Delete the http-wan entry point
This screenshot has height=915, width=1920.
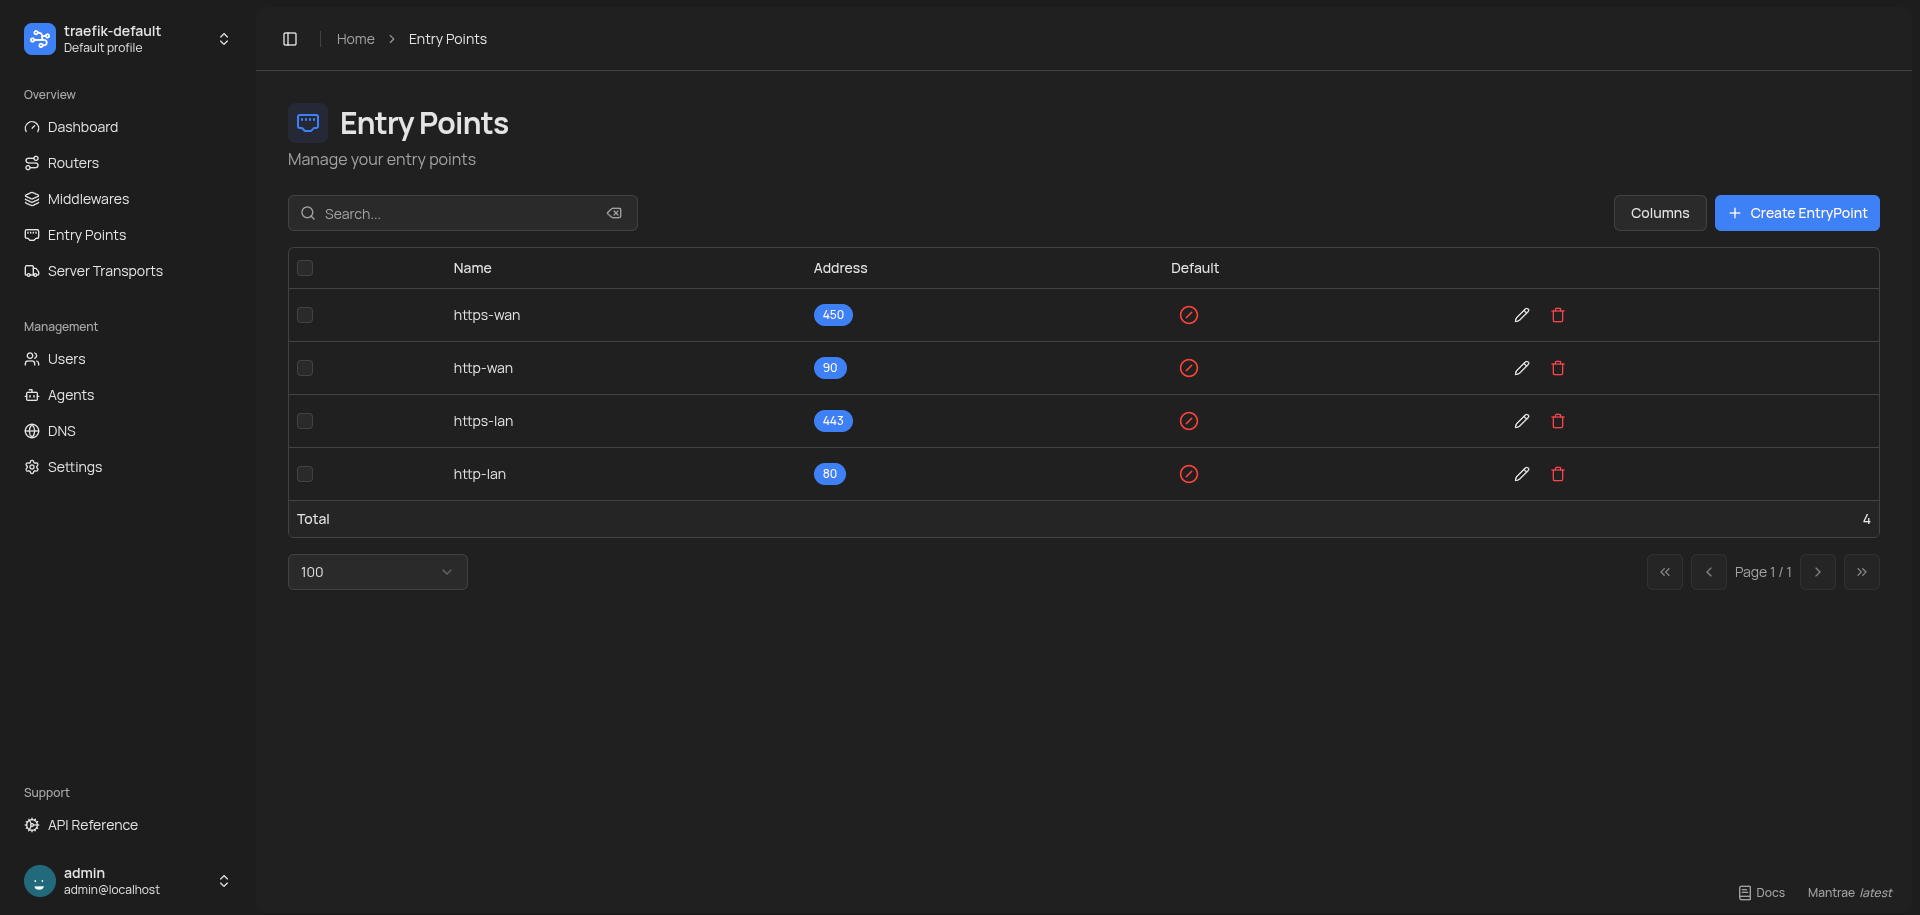[x=1557, y=368]
